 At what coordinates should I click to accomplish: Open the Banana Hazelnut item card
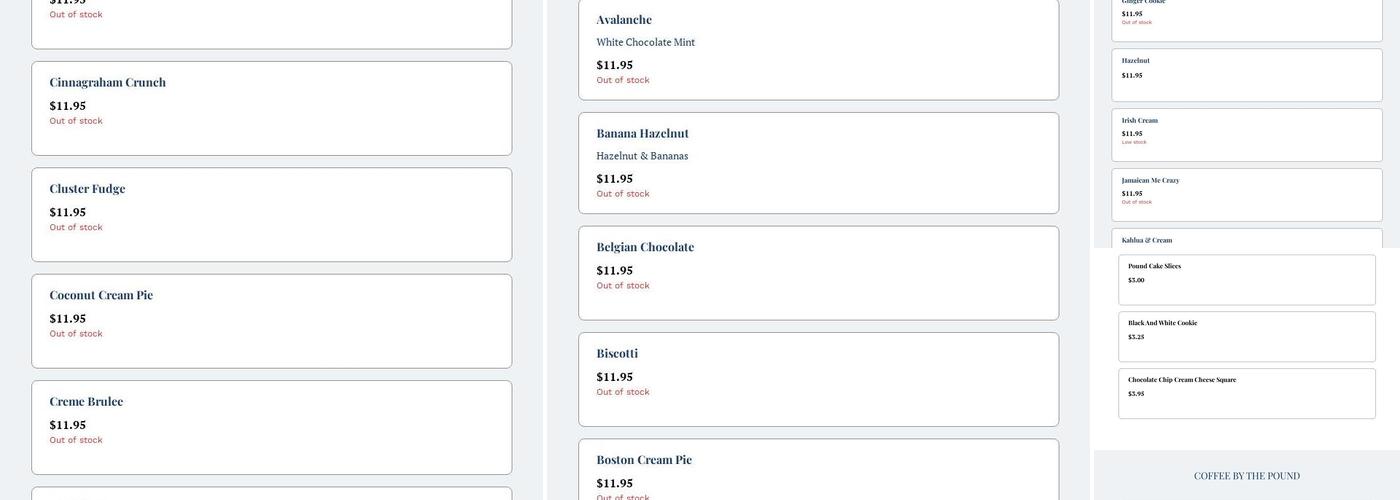[x=818, y=163]
